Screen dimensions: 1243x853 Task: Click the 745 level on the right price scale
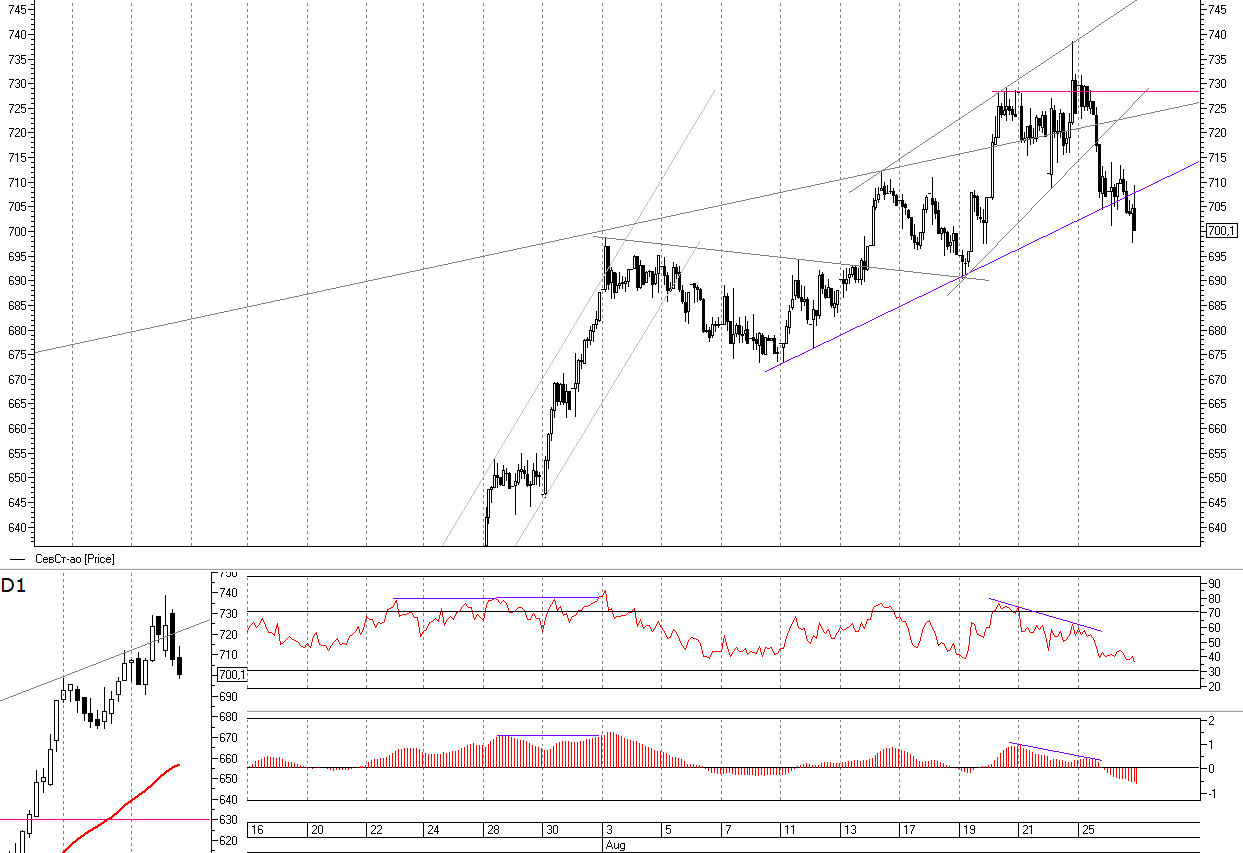(x=1217, y=9)
